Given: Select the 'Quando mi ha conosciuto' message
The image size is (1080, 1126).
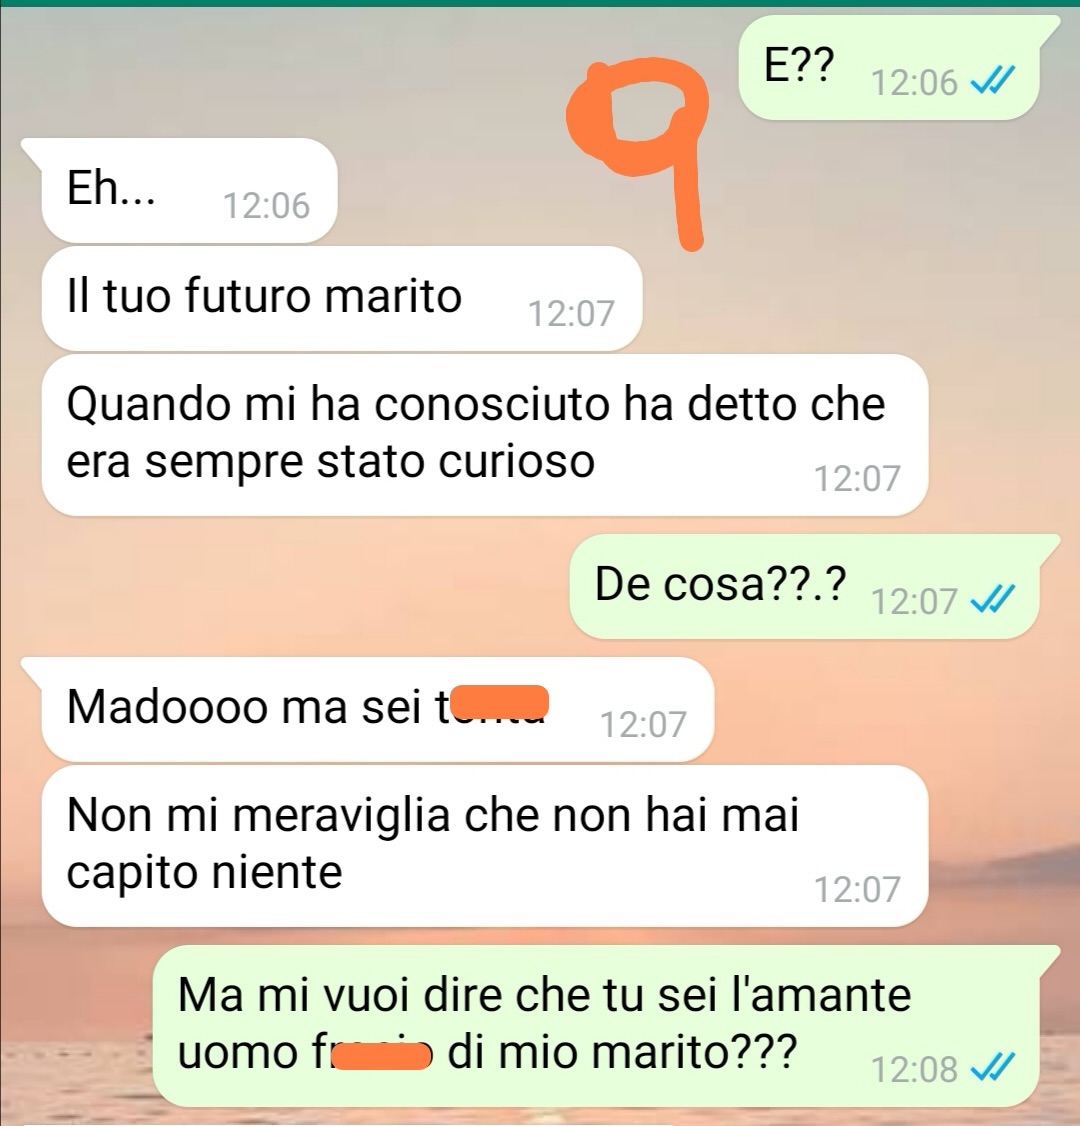Looking at the screenshot, I should pos(485,435).
